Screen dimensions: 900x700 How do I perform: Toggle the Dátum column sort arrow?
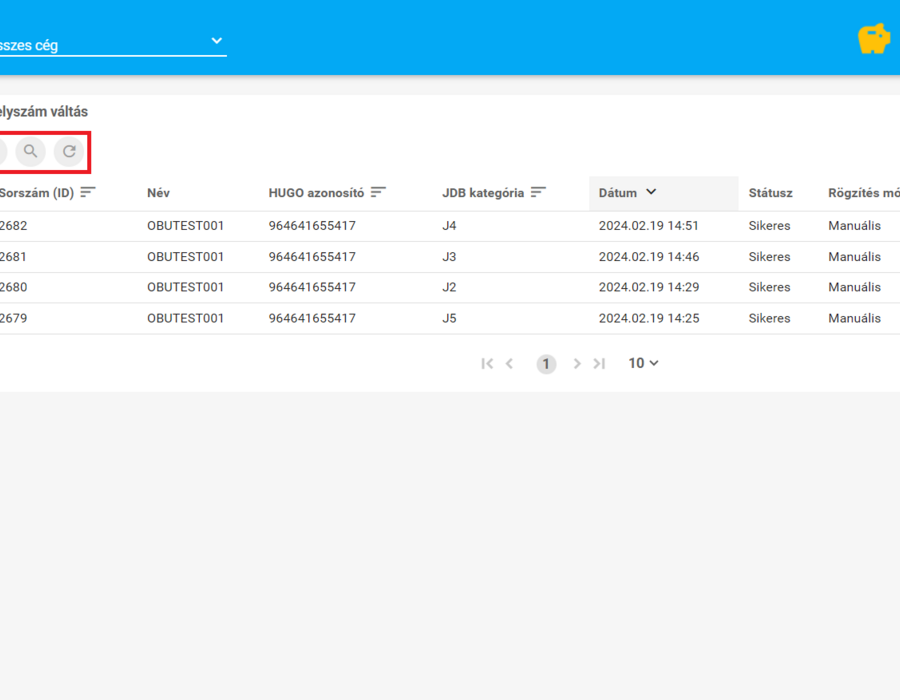(651, 192)
